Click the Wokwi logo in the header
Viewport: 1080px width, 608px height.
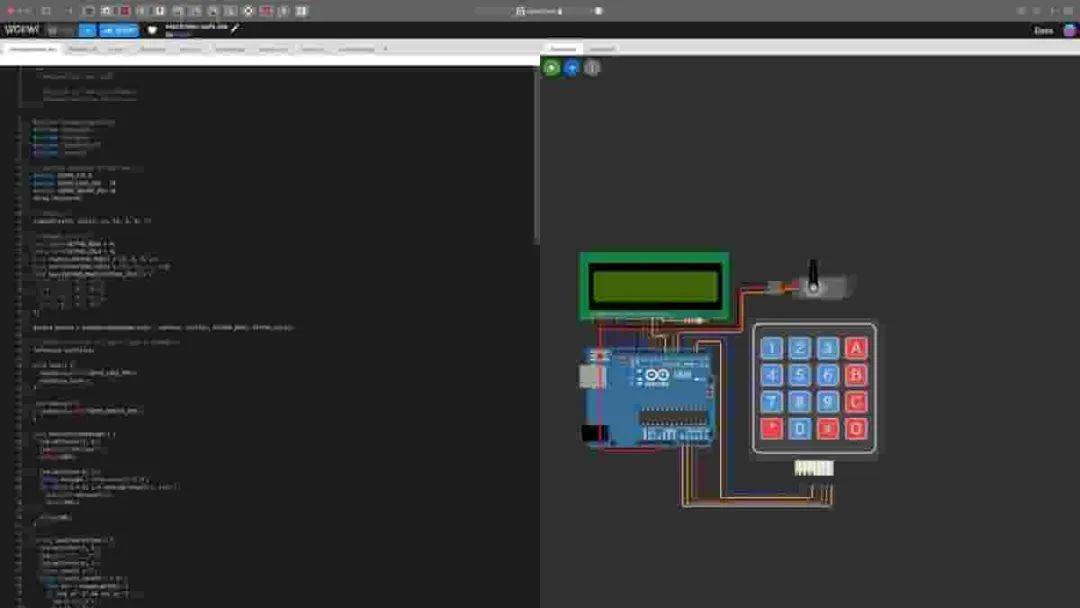pos(24,30)
